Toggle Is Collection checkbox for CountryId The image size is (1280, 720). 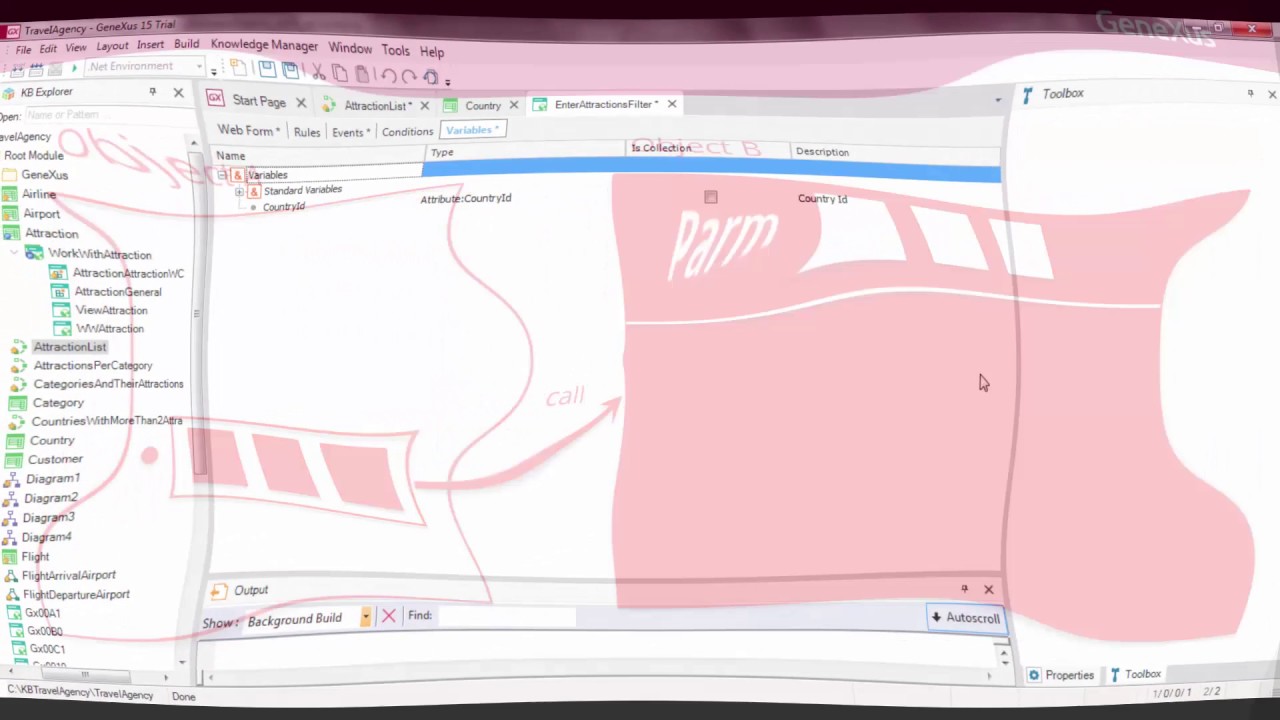point(710,198)
